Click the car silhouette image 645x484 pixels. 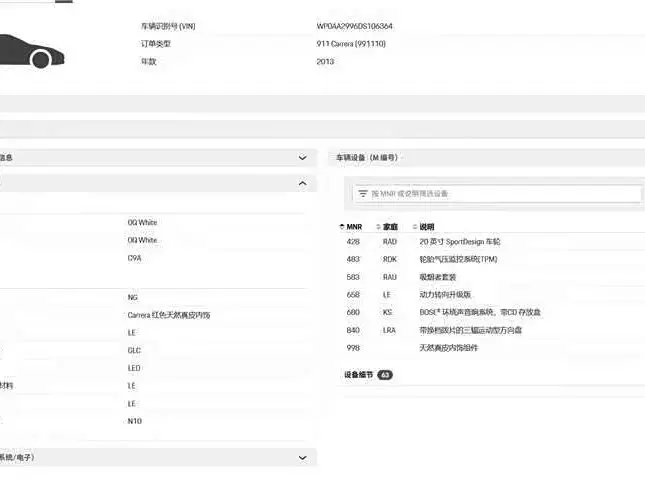(x=32, y=51)
